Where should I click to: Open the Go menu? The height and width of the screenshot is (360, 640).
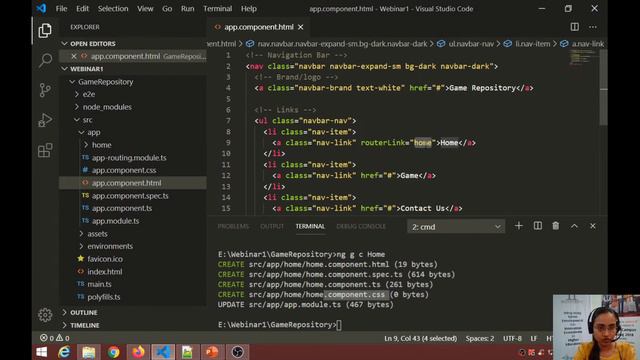[x=167, y=9]
